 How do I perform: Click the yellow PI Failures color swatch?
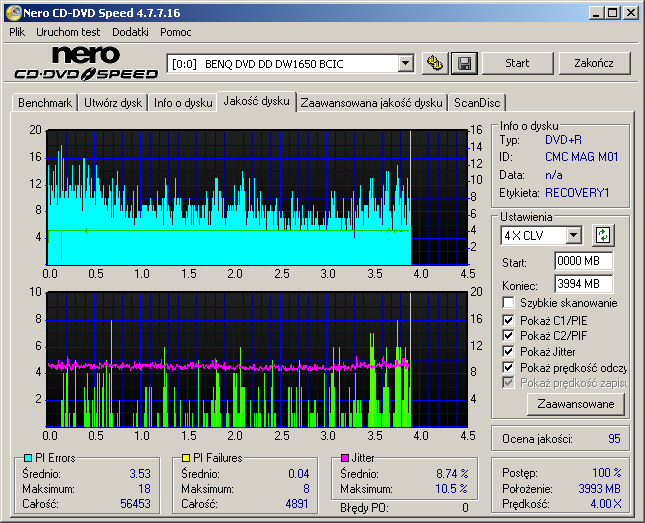pos(186,458)
